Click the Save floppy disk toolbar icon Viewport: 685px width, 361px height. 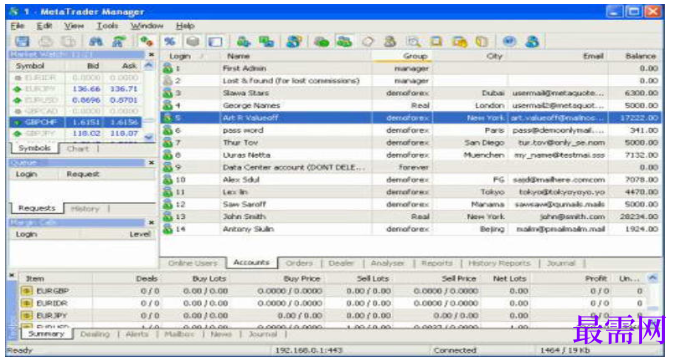(22, 42)
